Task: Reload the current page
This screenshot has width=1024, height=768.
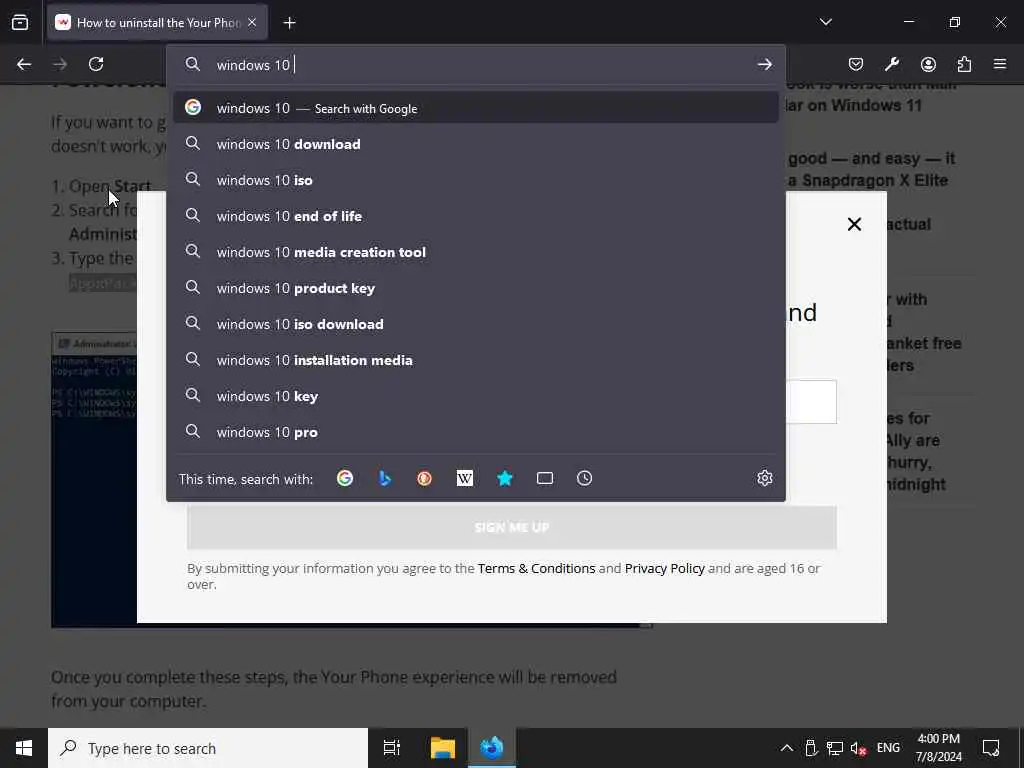Action: pyautogui.click(x=96, y=64)
